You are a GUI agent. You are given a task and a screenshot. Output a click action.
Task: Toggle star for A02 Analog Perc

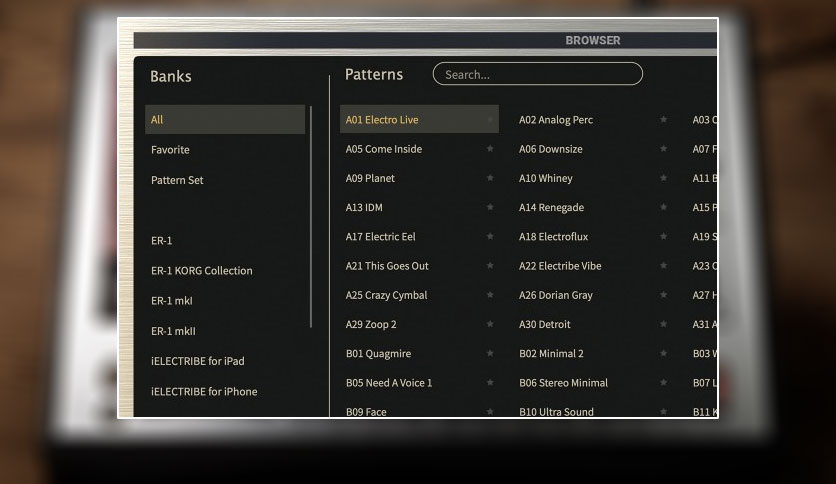coord(663,119)
